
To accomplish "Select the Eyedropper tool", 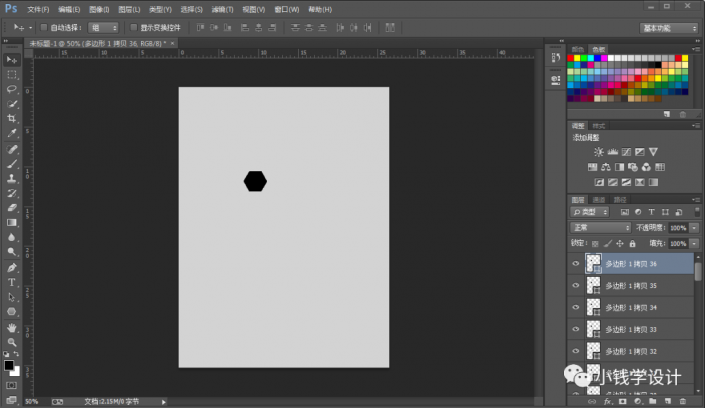I will 12,133.
